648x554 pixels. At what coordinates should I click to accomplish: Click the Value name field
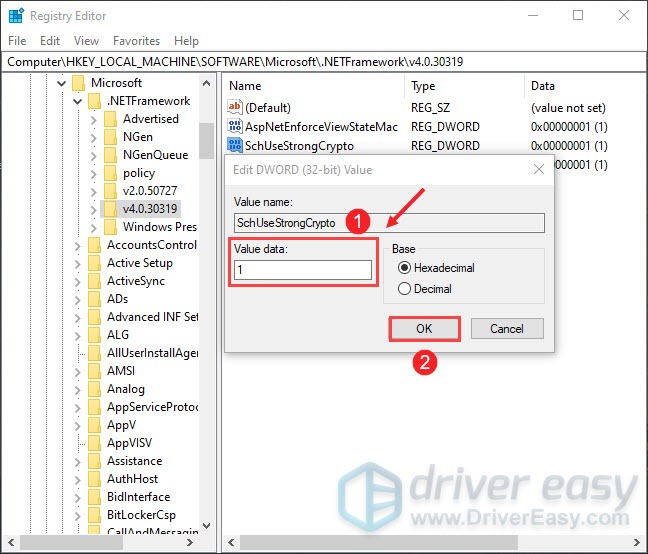point(389,223)
